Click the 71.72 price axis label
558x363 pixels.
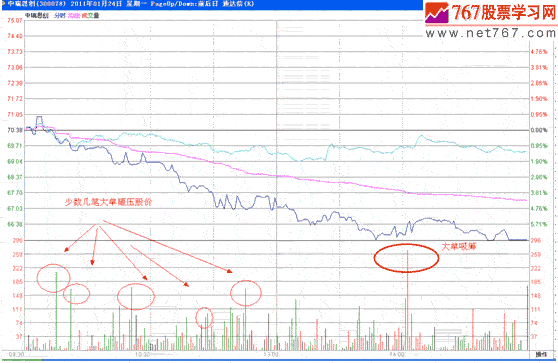pyautogui.click(x=15, y=99)
